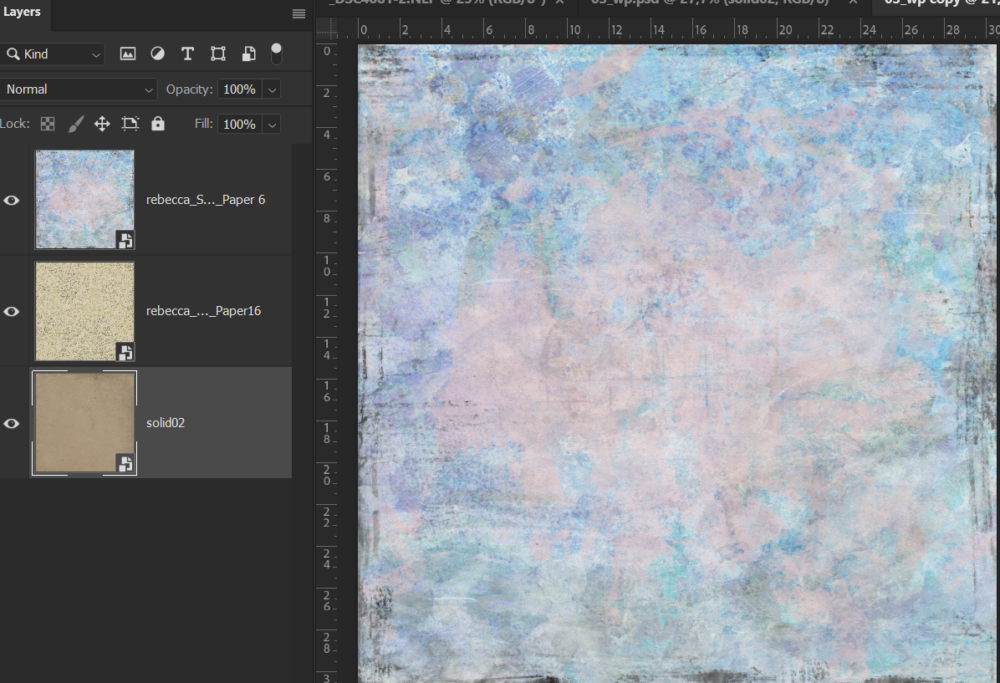Screen dimensions: 1000x683
Task: Click the Opacity label
Action: [x=189, y=89]
